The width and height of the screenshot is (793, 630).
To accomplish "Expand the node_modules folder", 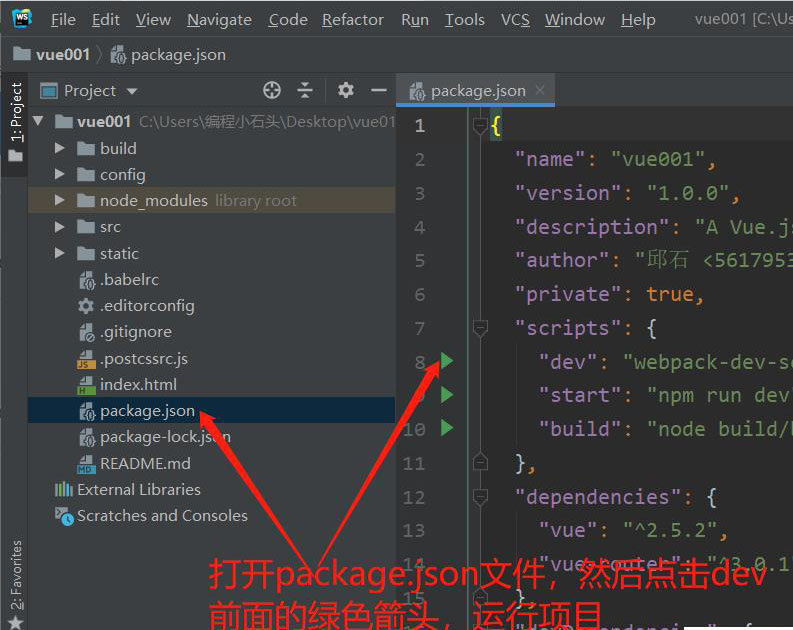I will point(59,201).
